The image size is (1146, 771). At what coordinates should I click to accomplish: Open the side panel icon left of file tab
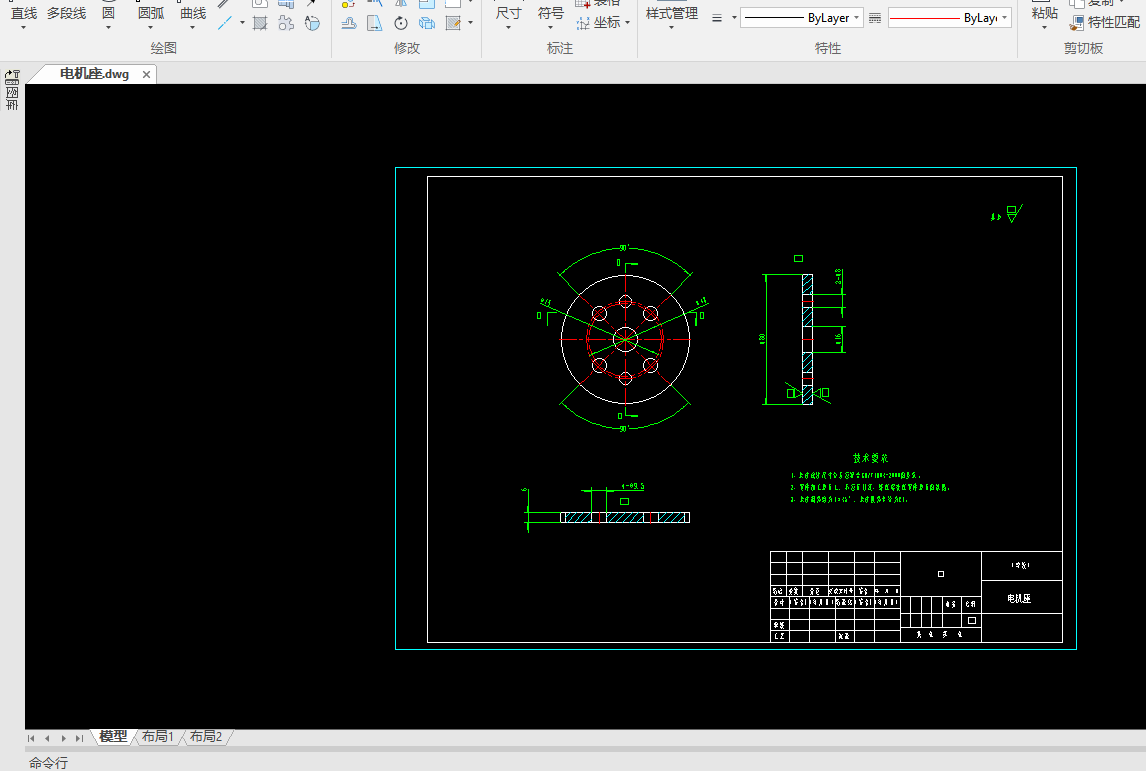pos(12,76)
